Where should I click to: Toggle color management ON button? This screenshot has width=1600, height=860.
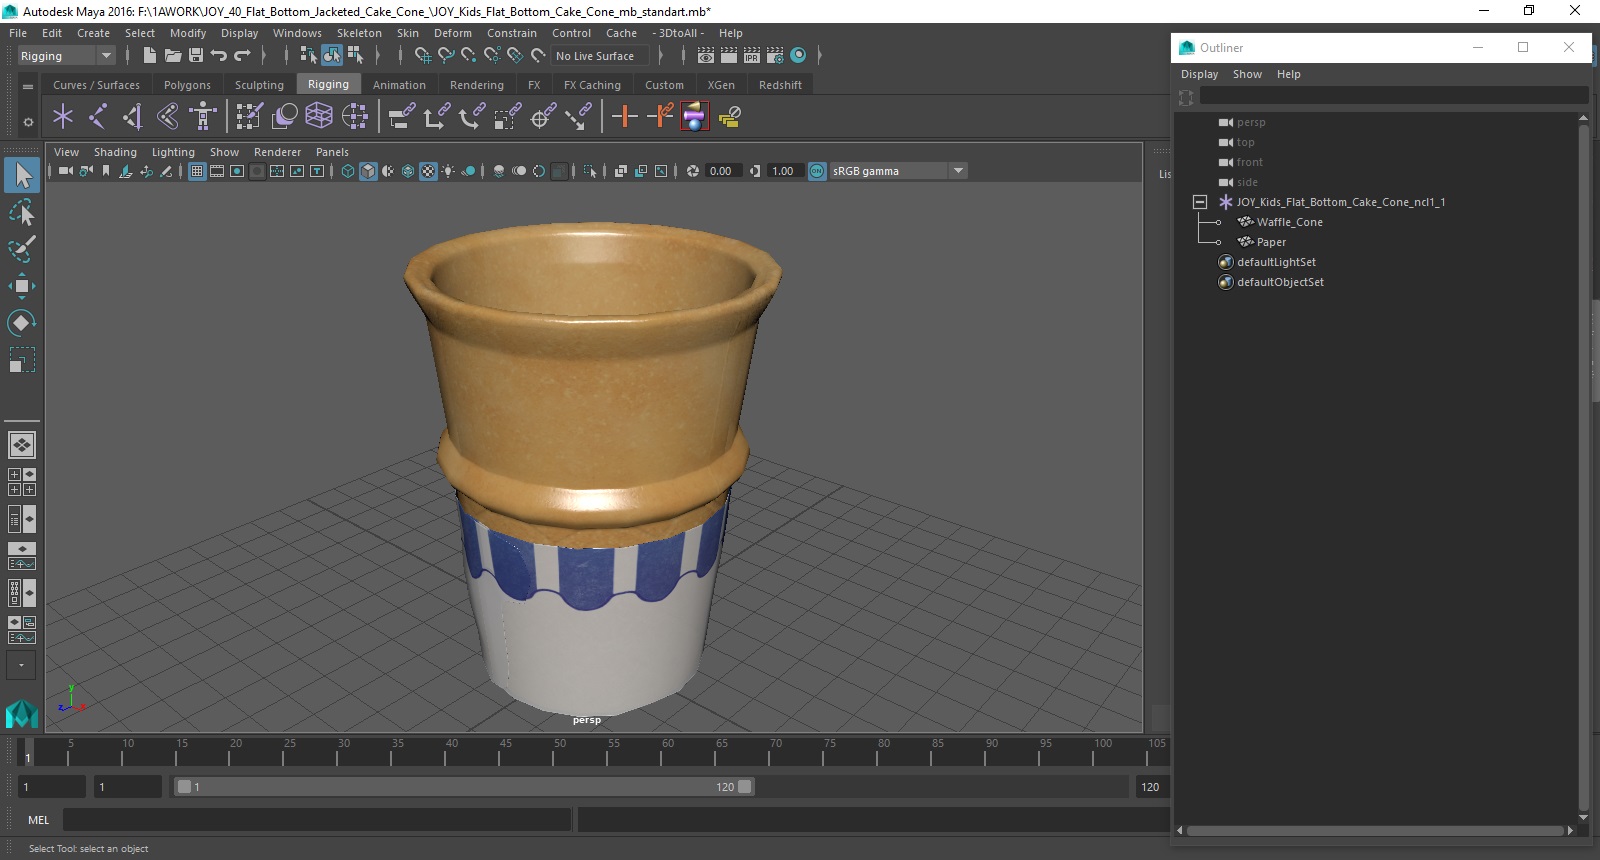817,171
